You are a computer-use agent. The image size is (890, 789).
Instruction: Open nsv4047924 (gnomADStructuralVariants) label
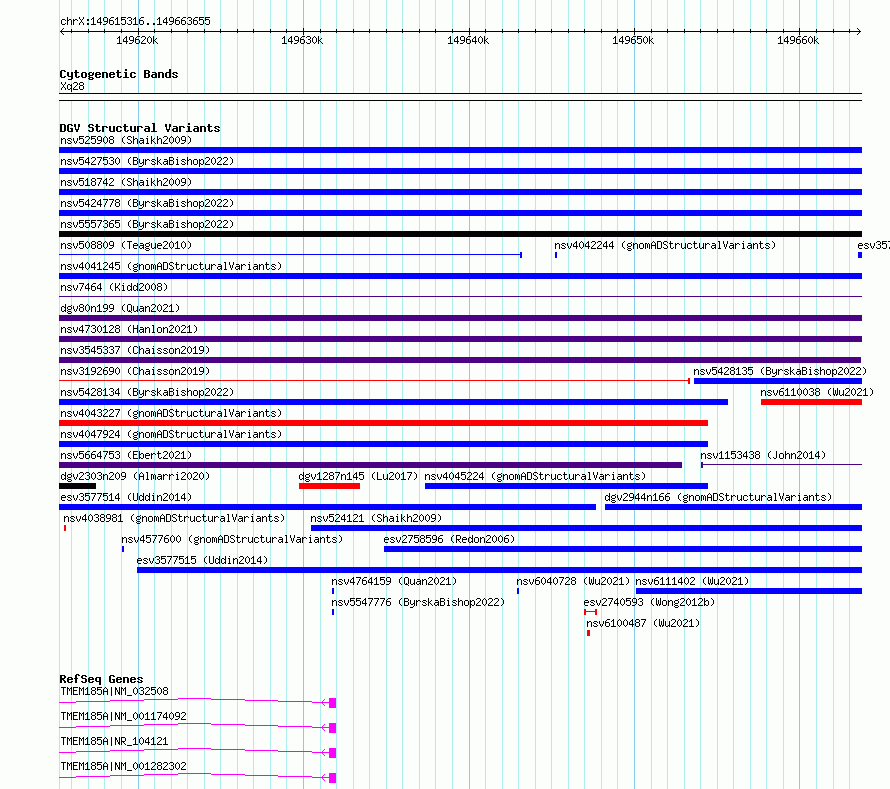coord(171,434)
